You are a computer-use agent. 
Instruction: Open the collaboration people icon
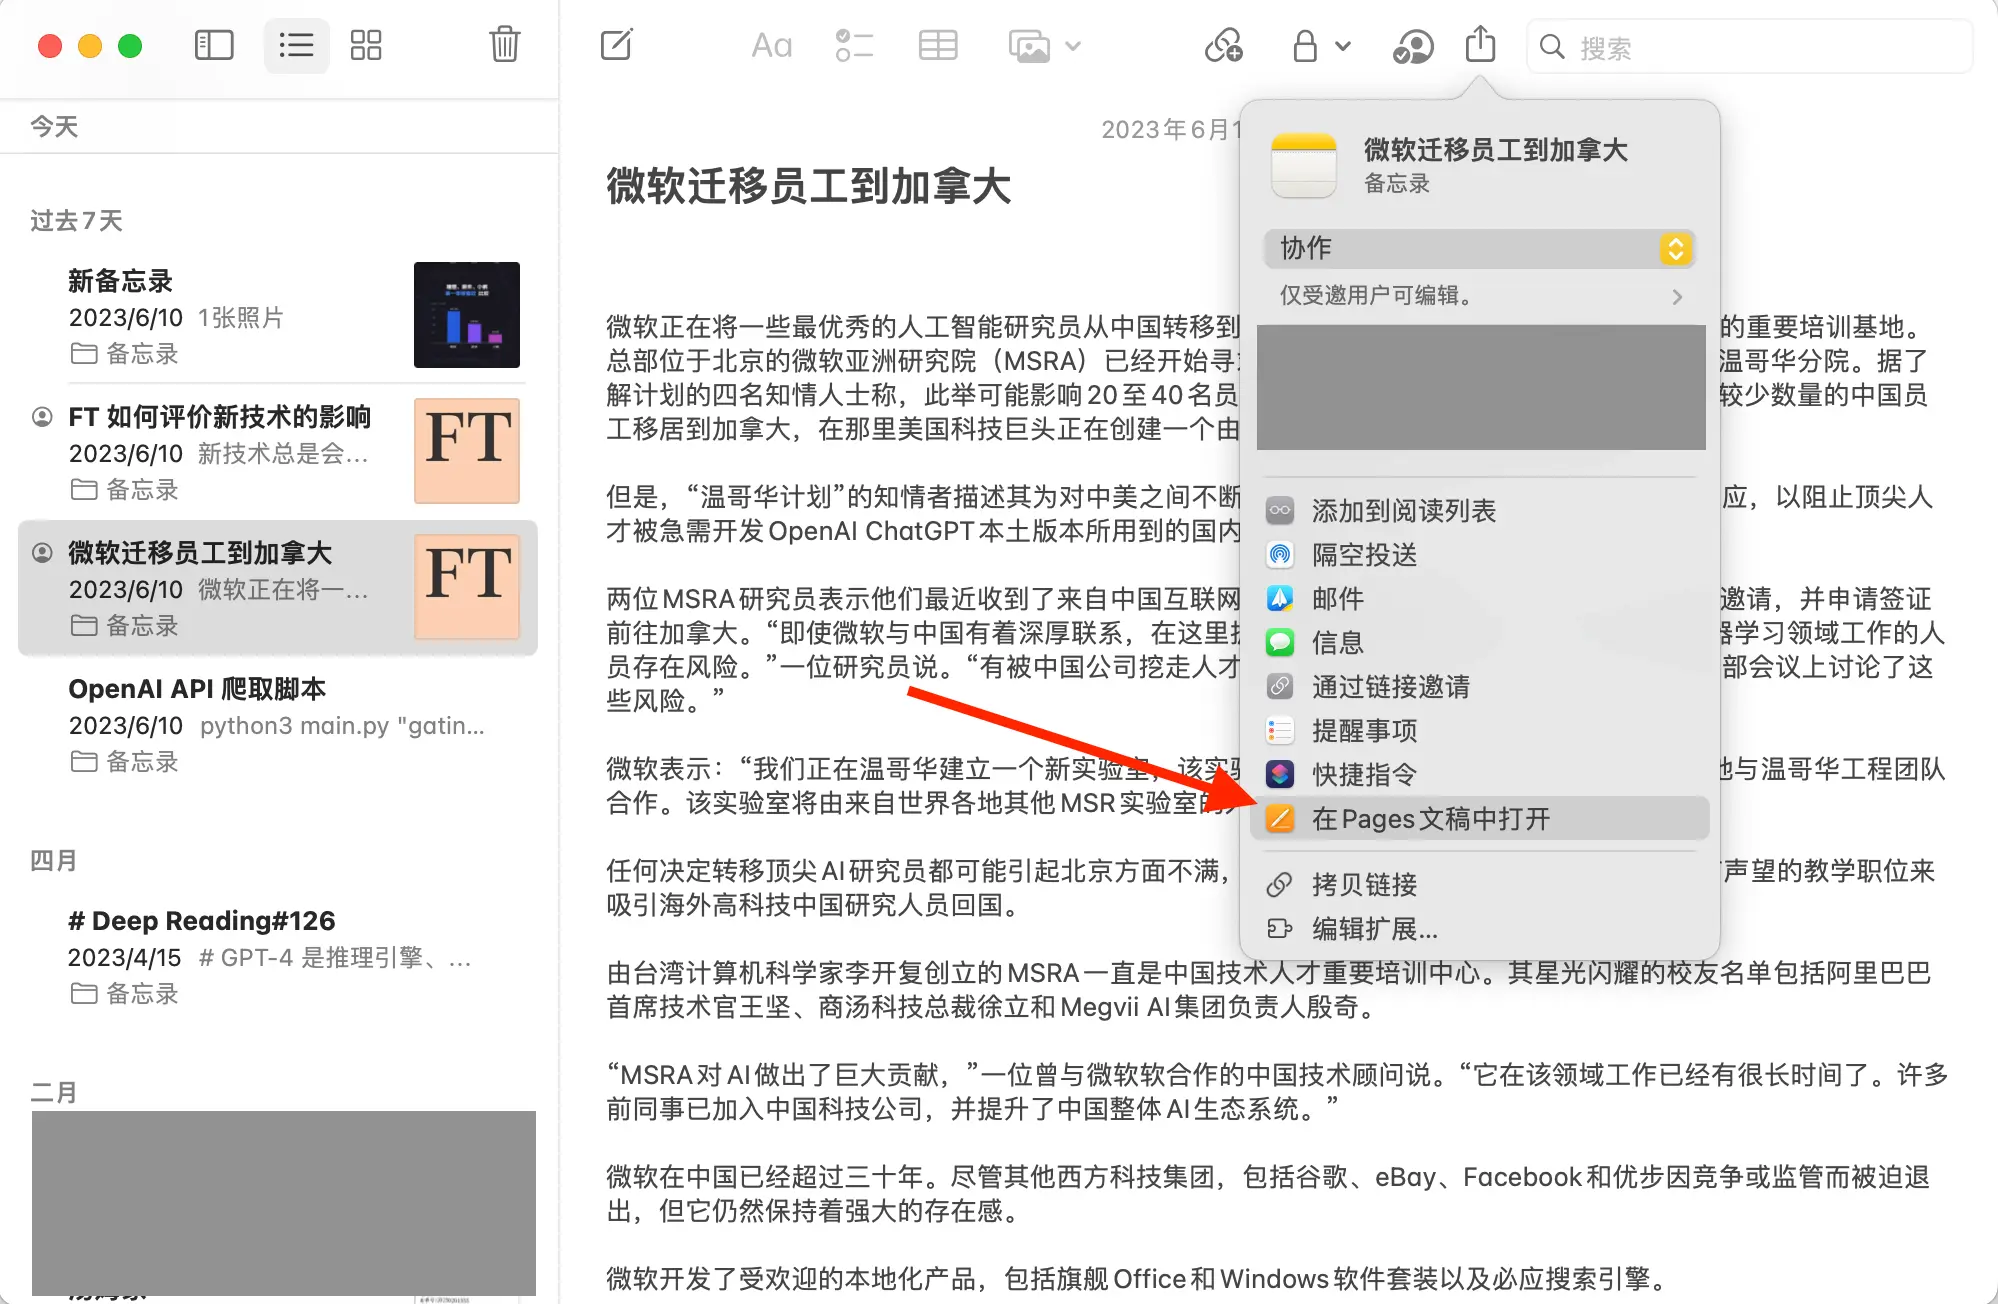point(1412,46)
